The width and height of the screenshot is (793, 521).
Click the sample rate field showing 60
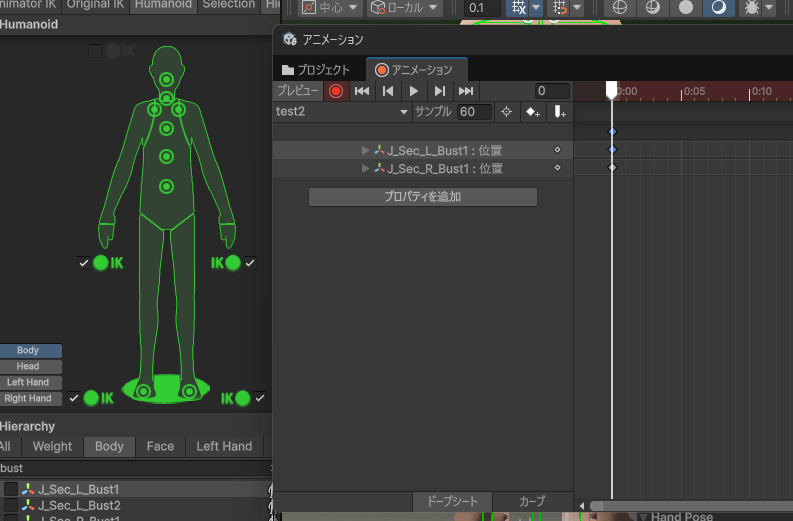(x=473, y=112)
